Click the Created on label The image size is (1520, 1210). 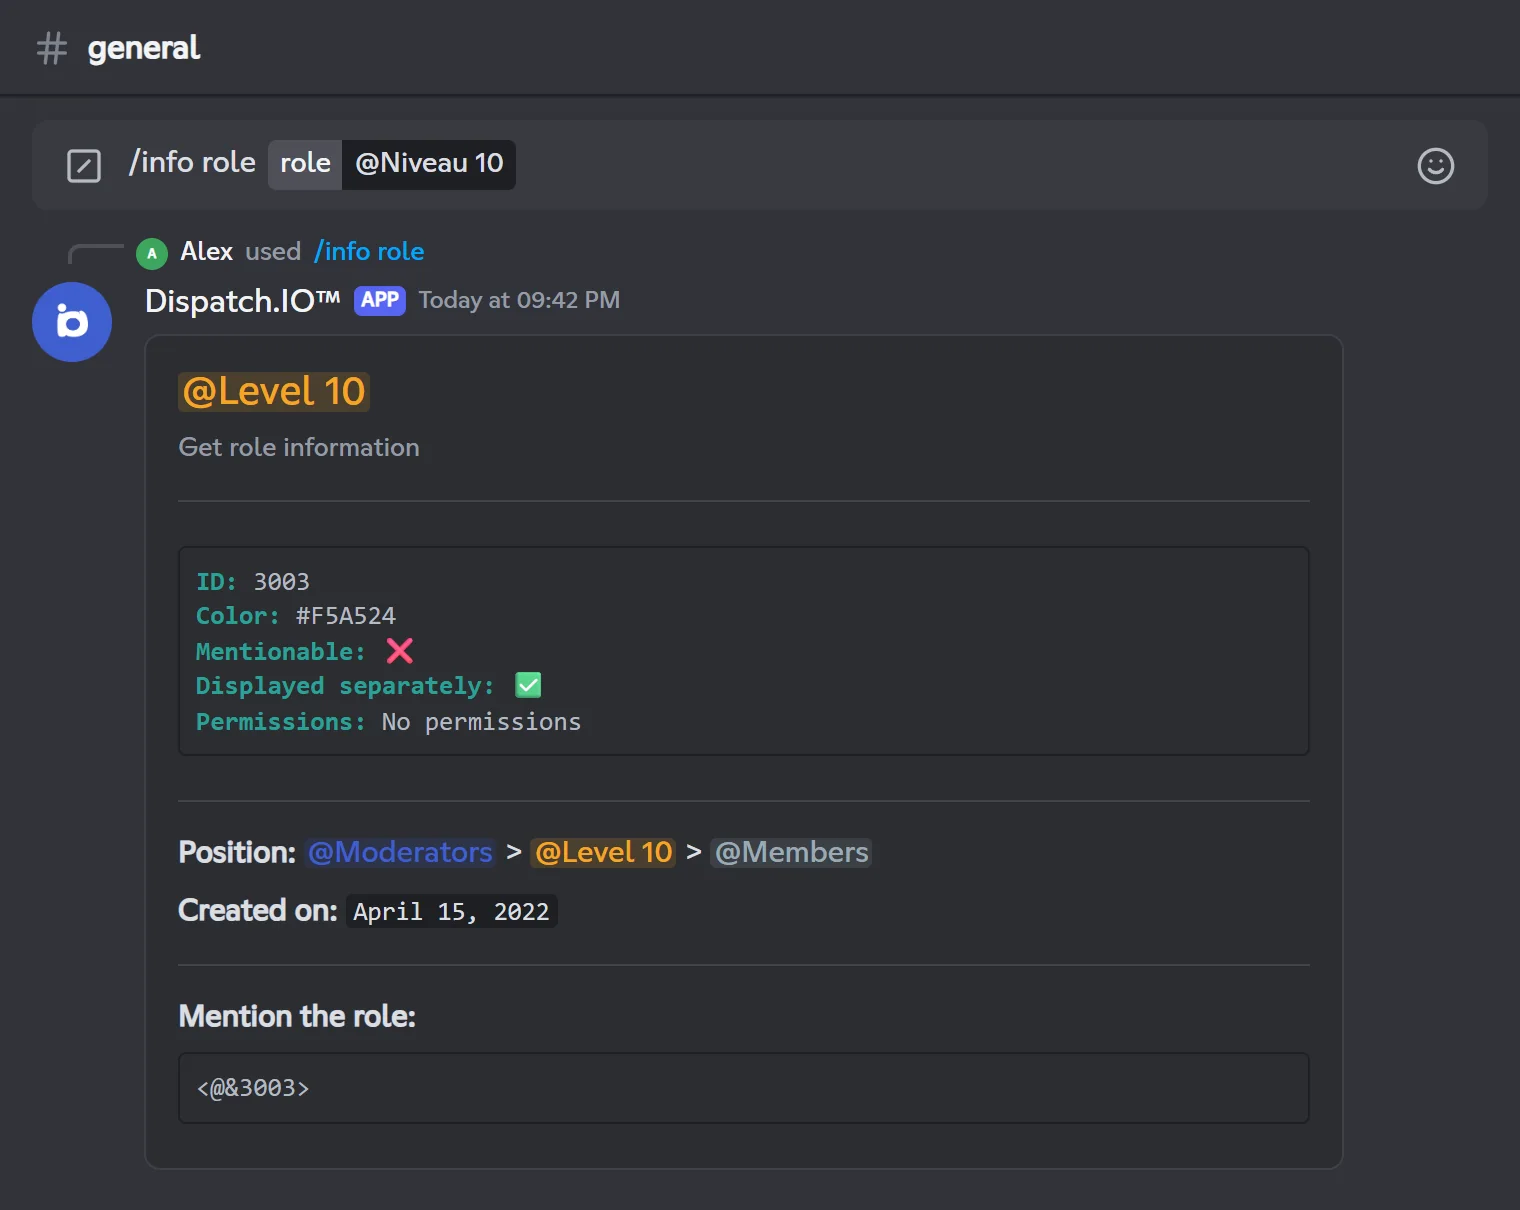click(x=258, y=910)
